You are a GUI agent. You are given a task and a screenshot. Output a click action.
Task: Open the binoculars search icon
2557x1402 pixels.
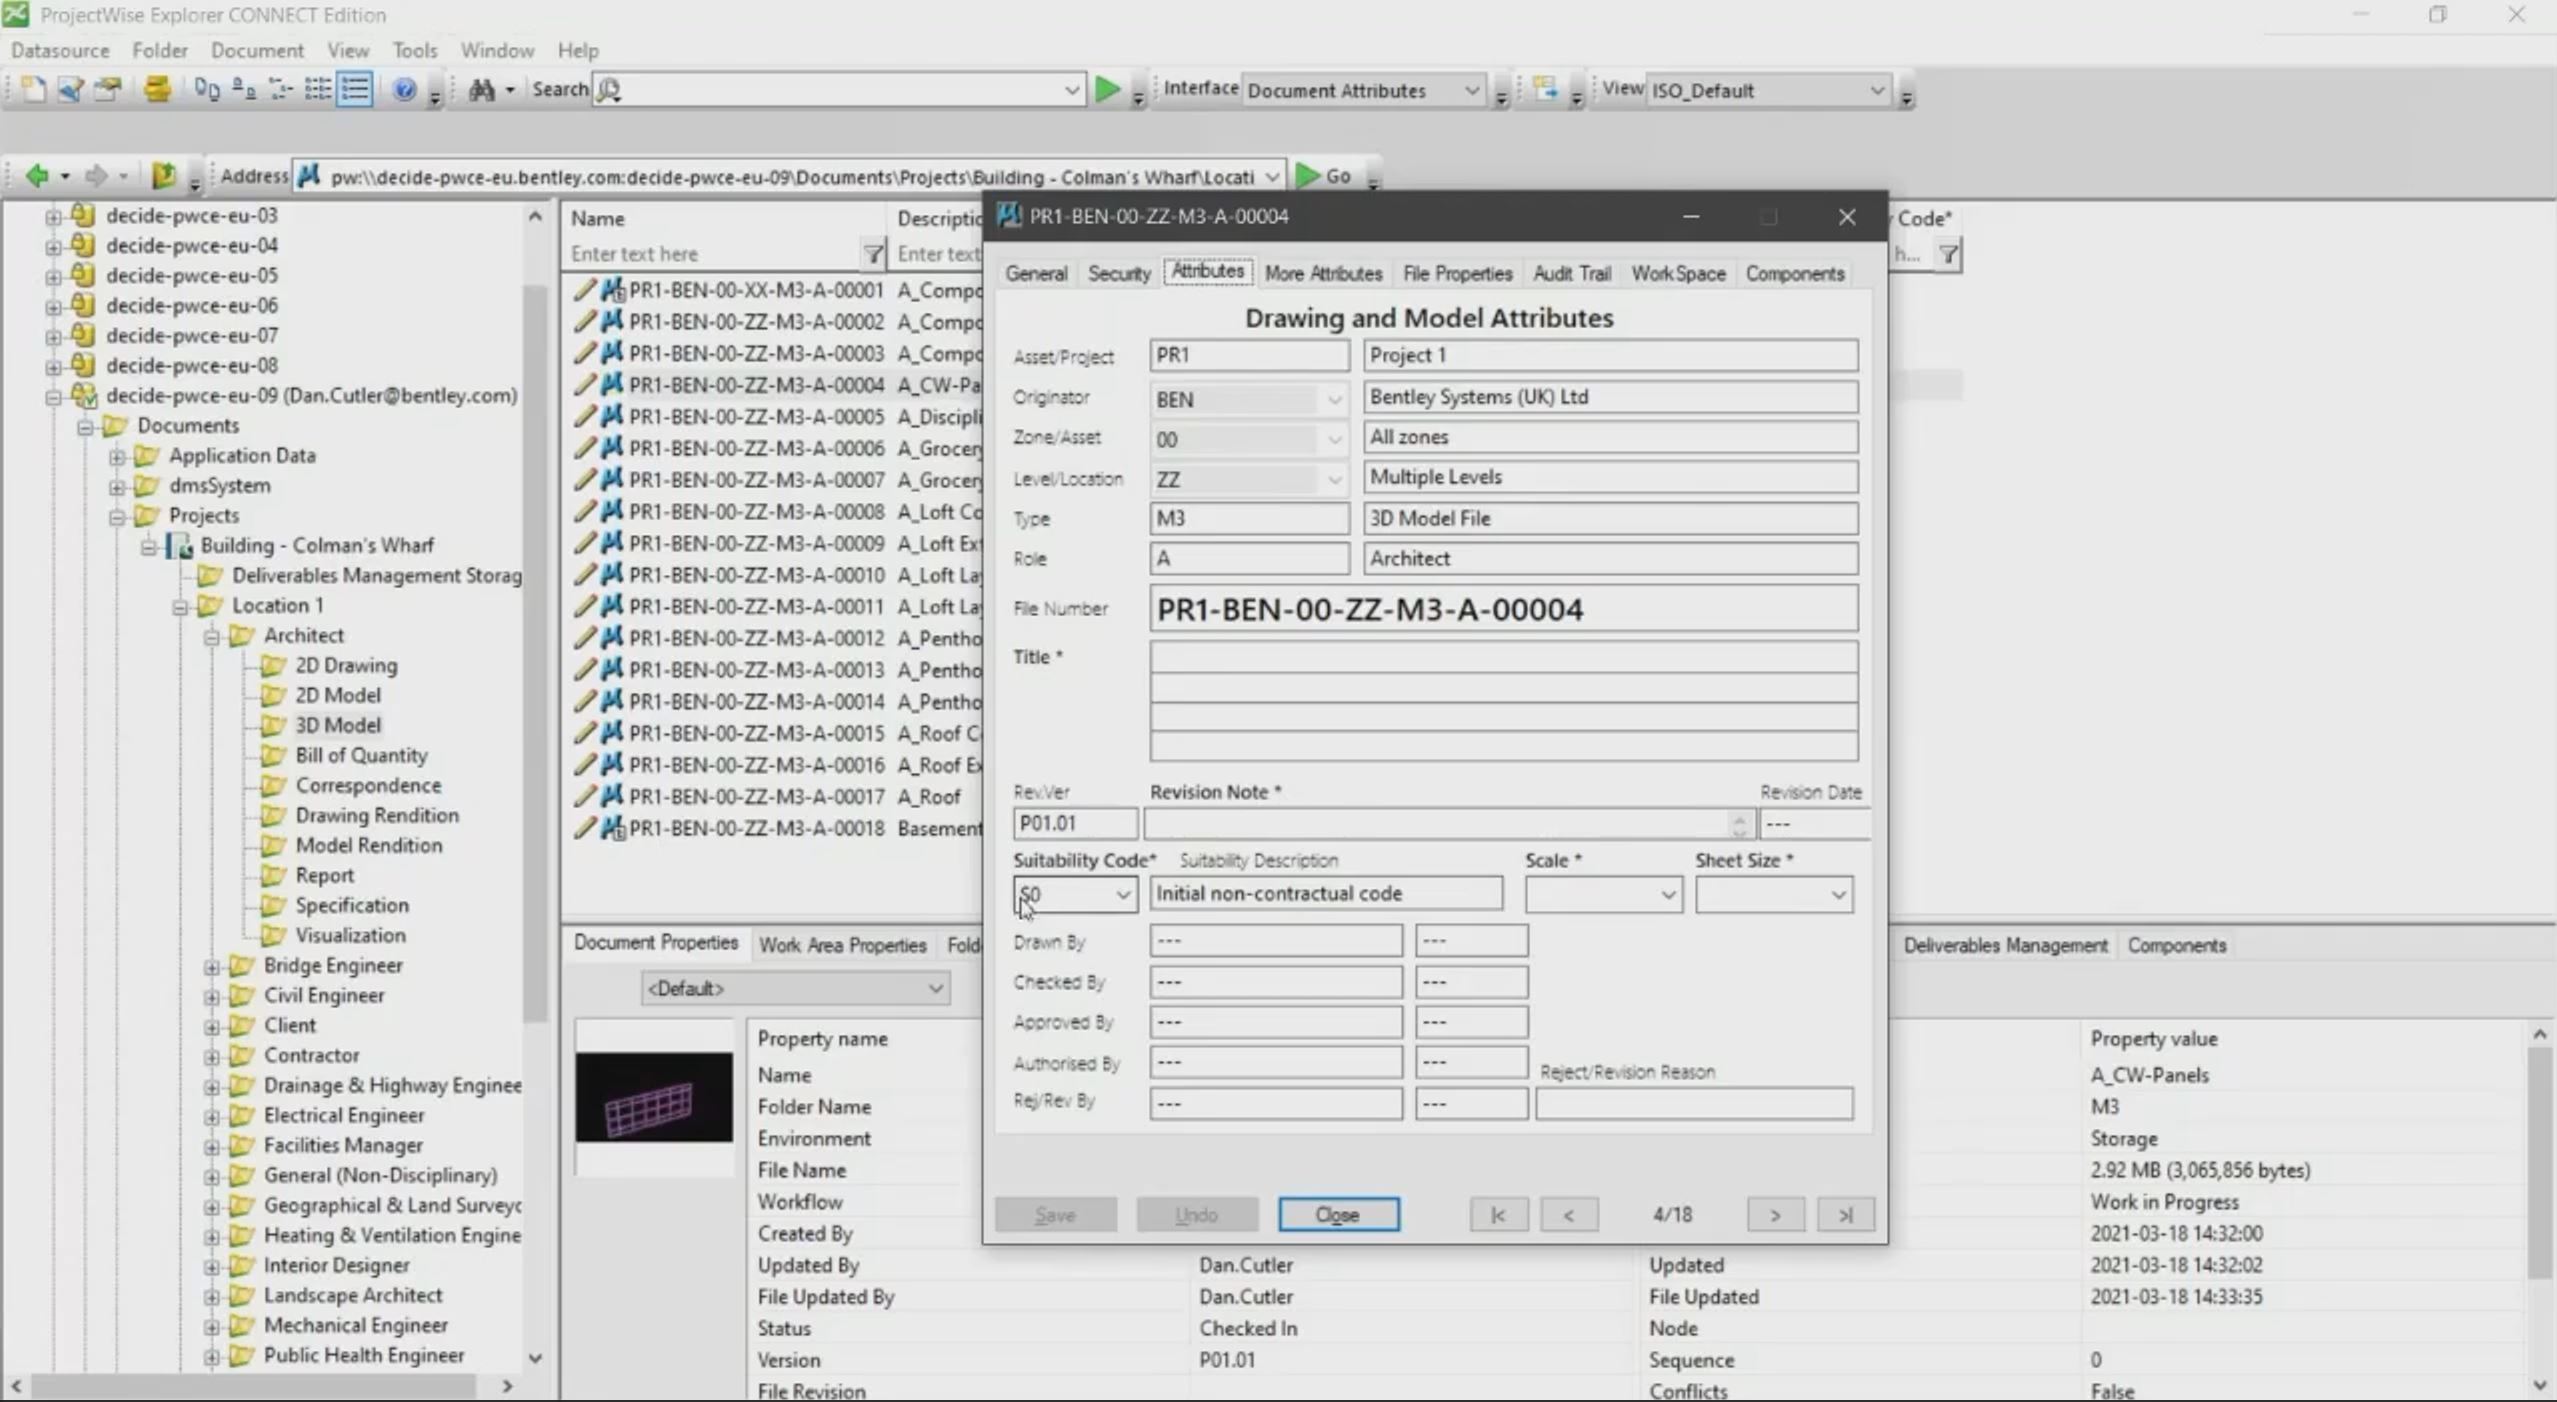pyautogui.click(x=482, y=90)
